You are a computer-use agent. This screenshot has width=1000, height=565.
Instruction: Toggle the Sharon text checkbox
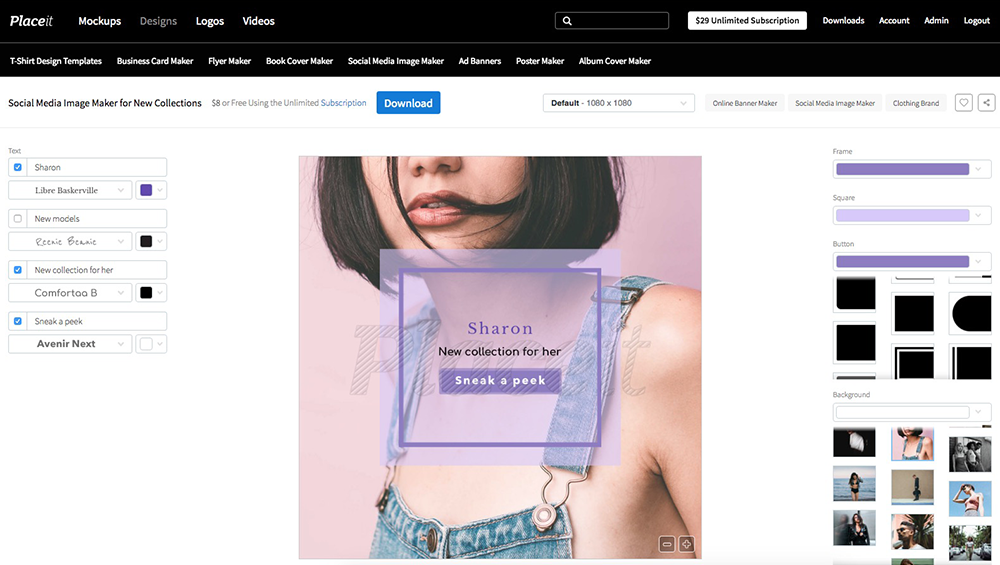18,167
